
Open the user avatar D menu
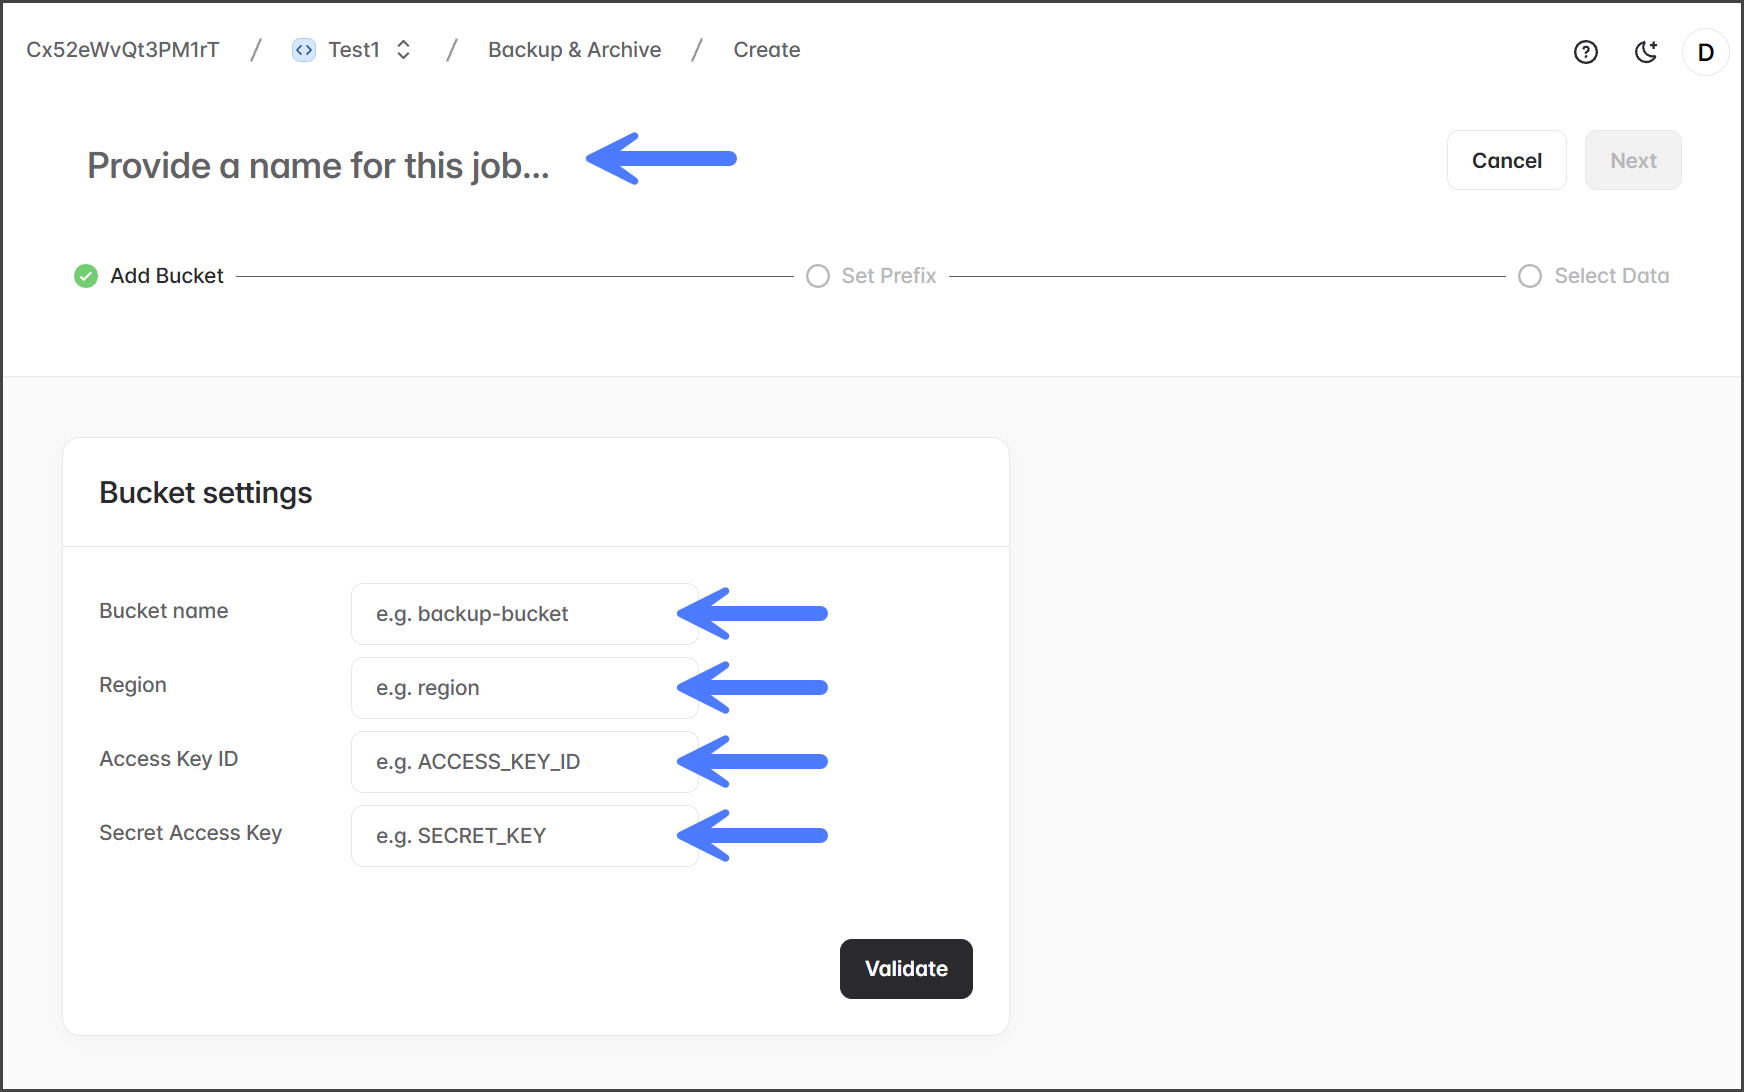[1705, 52]
